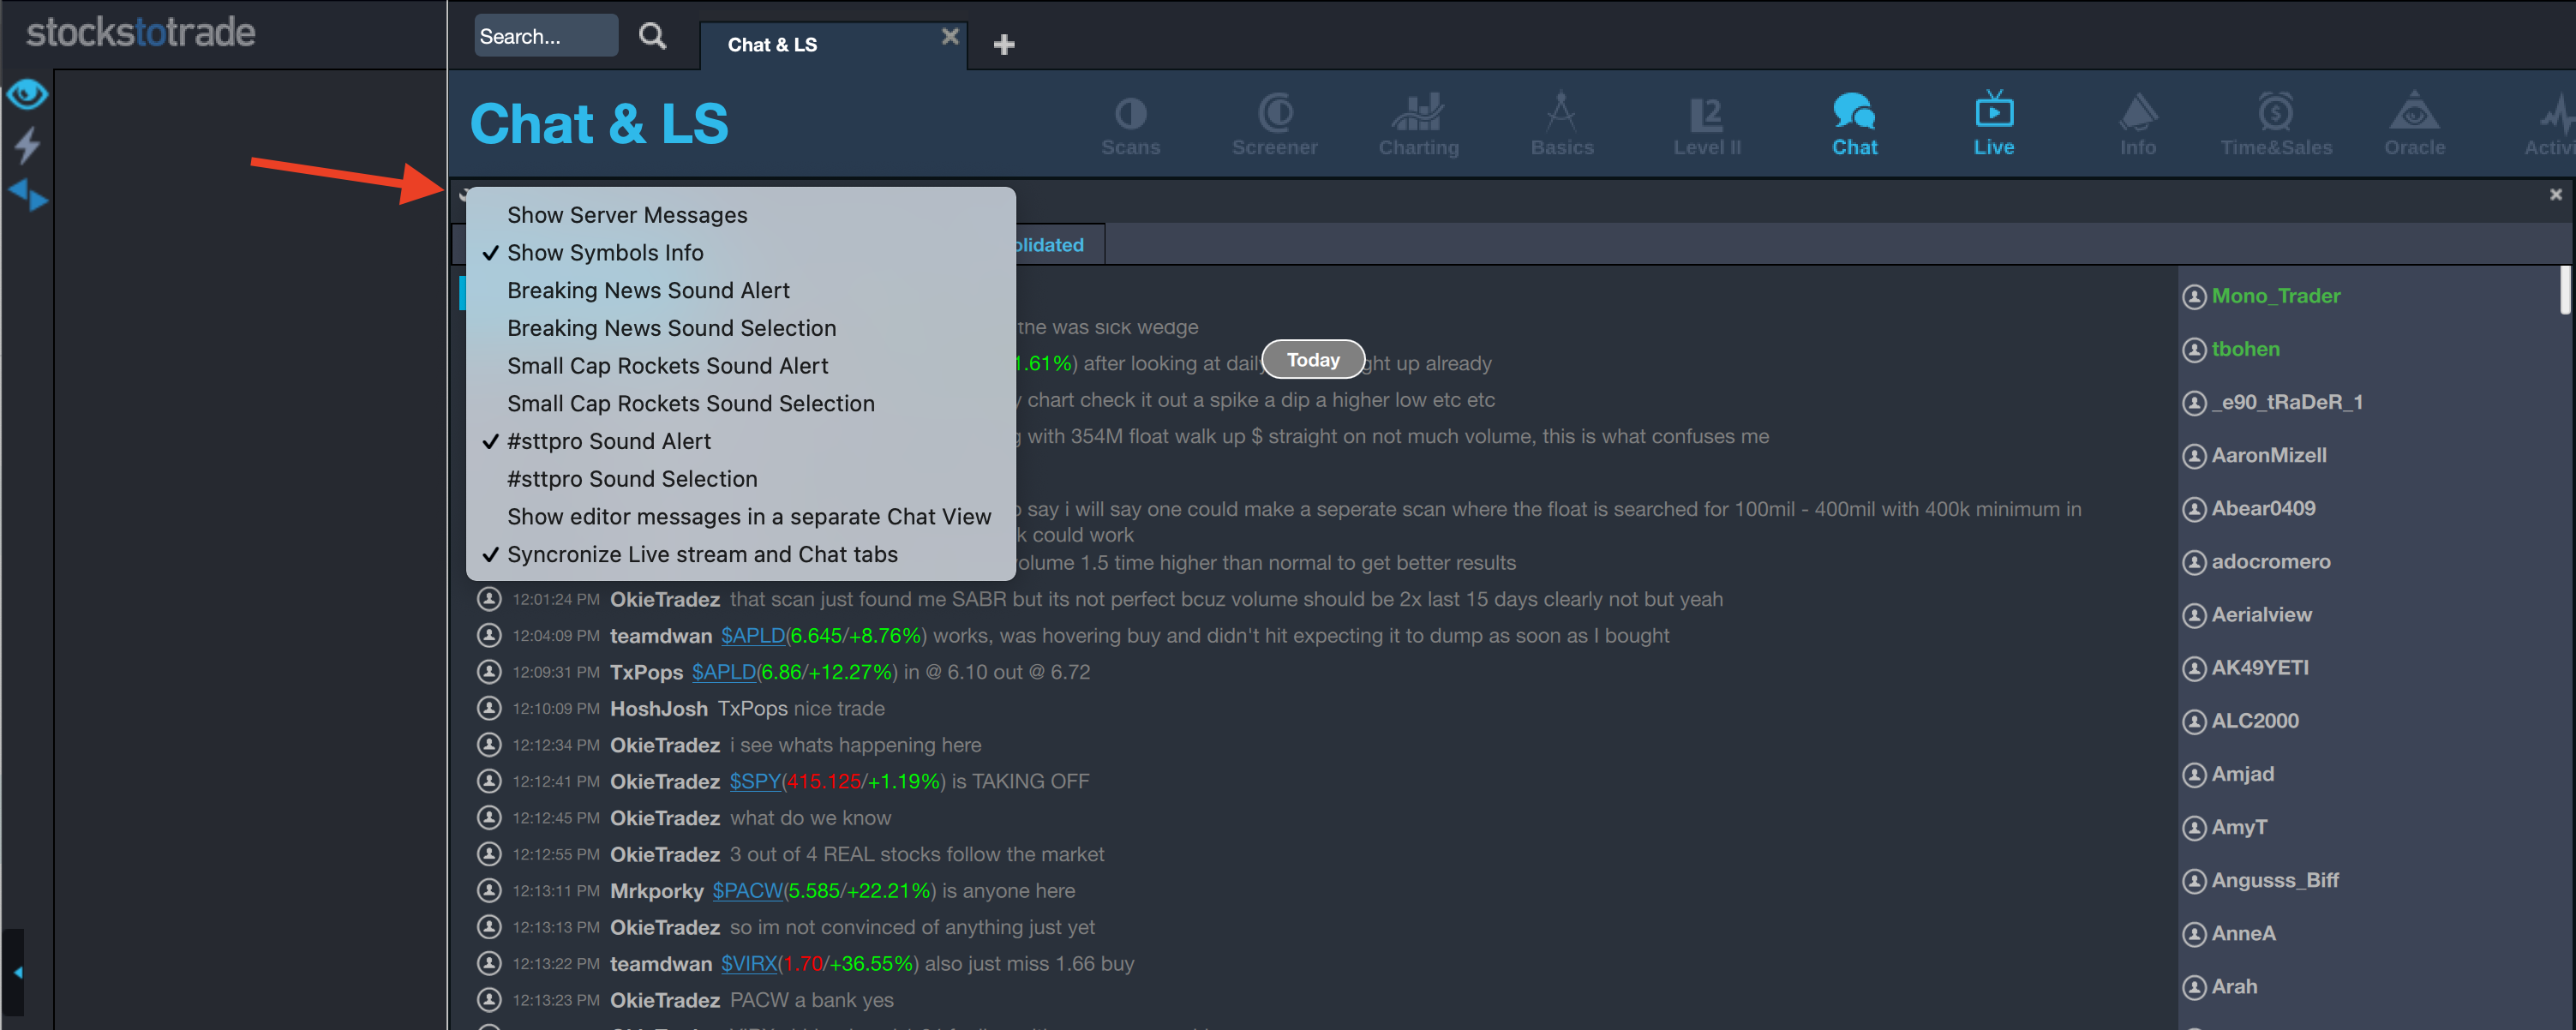Open the $PACW ticker link
Image resolution: width=2576 pixels, height=1030 pixels.
[x=747, y=890]
